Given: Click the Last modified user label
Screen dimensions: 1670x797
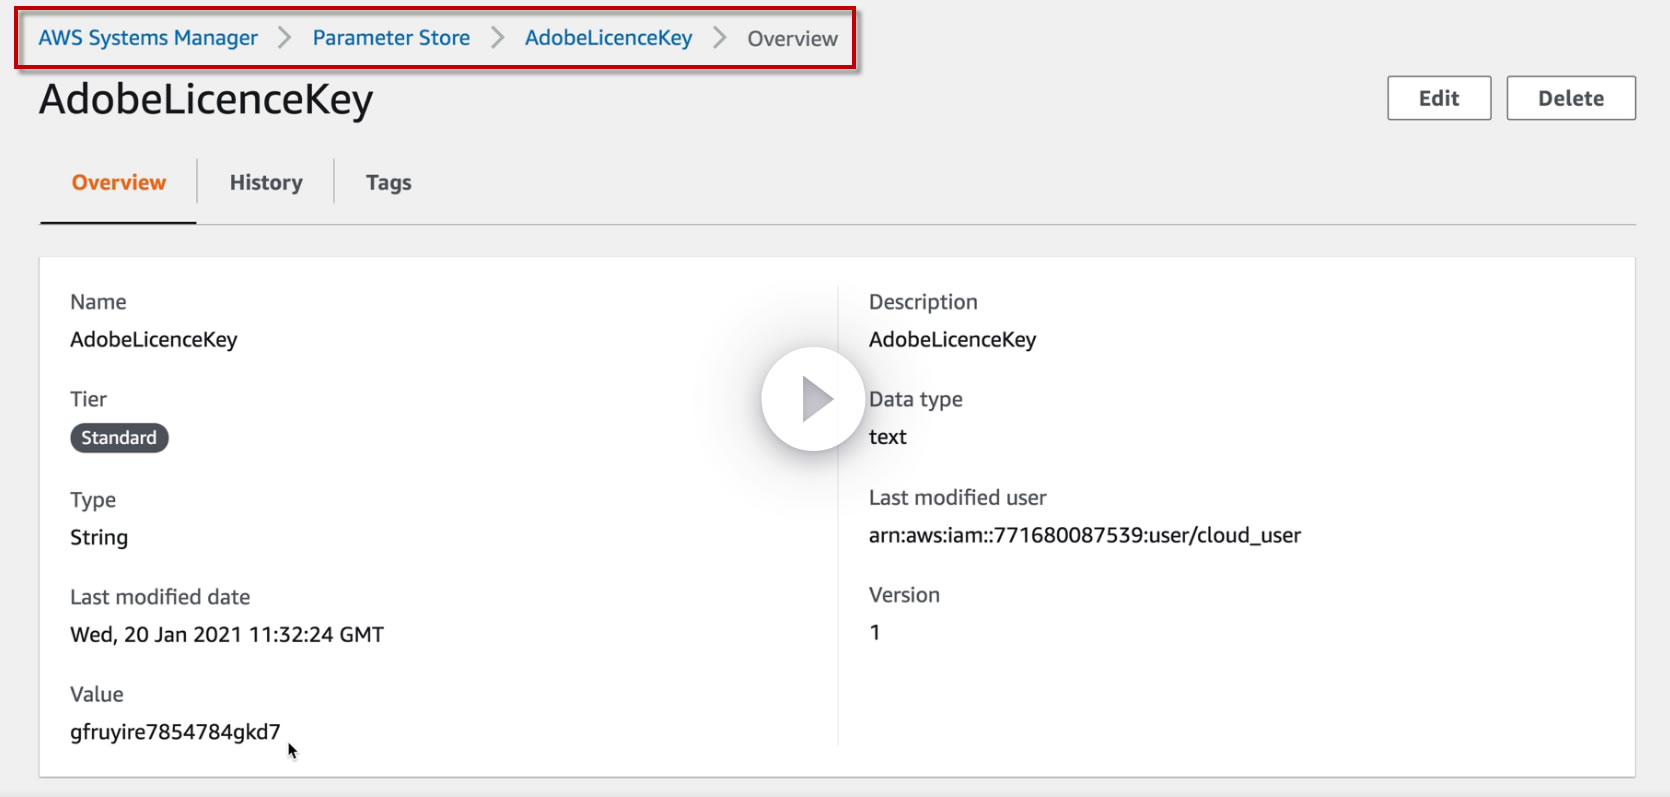Looking at the screenshot, I should click(x=958, y=498).
